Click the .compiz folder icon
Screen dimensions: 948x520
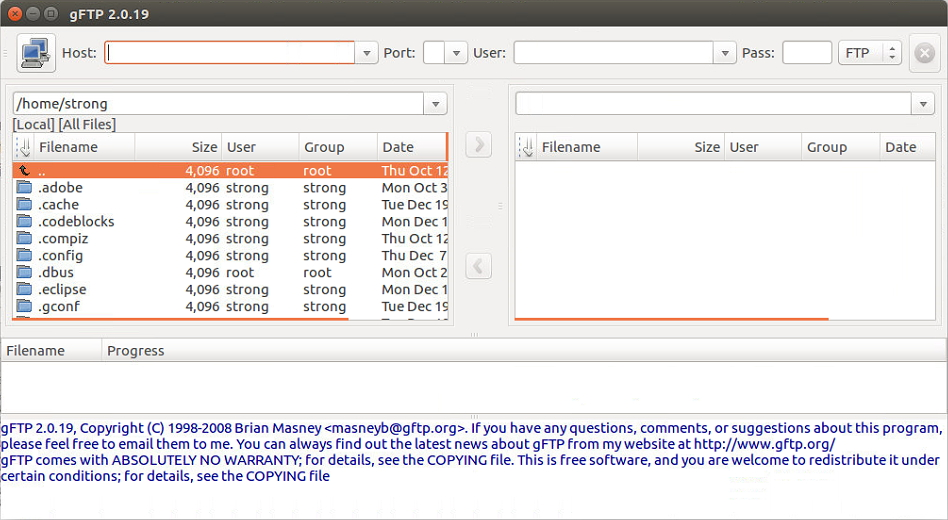tap(24, 238)
